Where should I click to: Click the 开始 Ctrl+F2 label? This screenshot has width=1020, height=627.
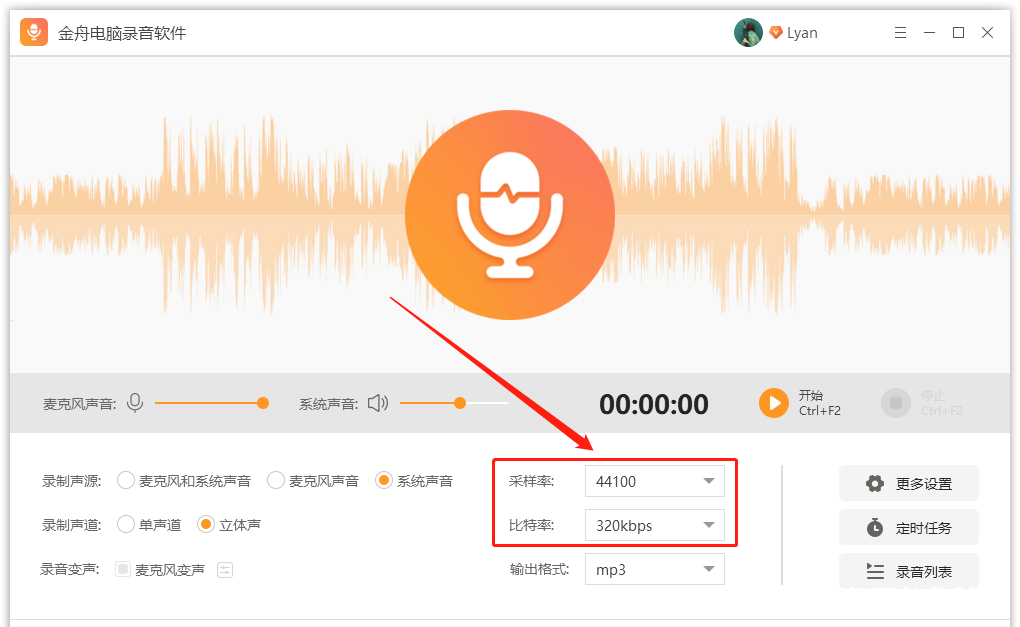pyautogui.click(x=820, y=403)
